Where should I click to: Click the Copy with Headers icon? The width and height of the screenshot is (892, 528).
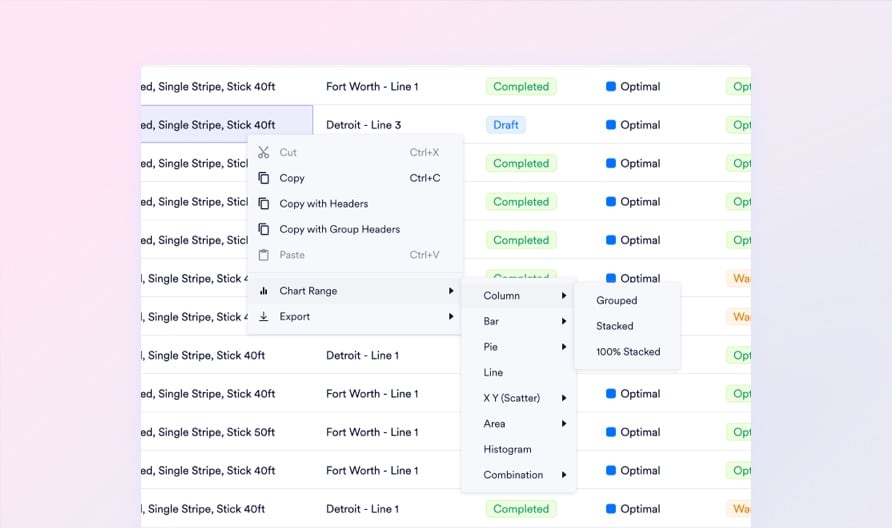click(263, 204)
